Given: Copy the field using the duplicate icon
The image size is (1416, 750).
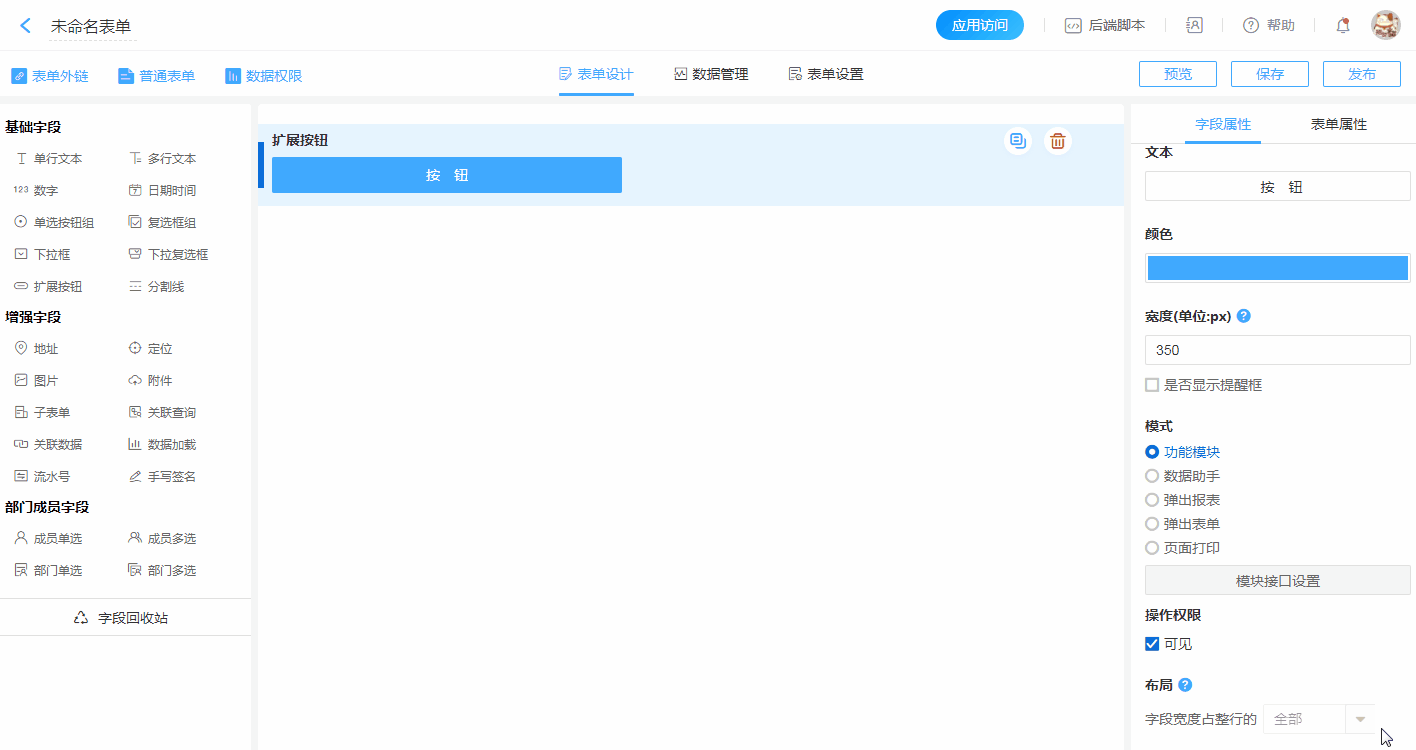Looking at the screenshot, I should 1017,141.
